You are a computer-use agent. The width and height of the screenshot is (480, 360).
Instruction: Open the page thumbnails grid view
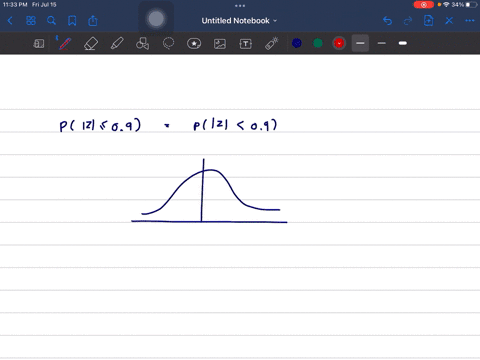coord(31,21)
